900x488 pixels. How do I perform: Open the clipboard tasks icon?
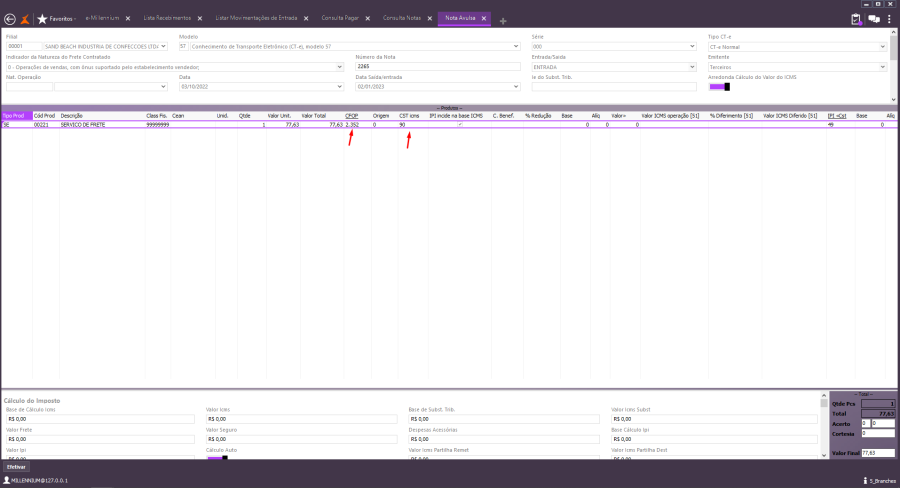(856, 19)
